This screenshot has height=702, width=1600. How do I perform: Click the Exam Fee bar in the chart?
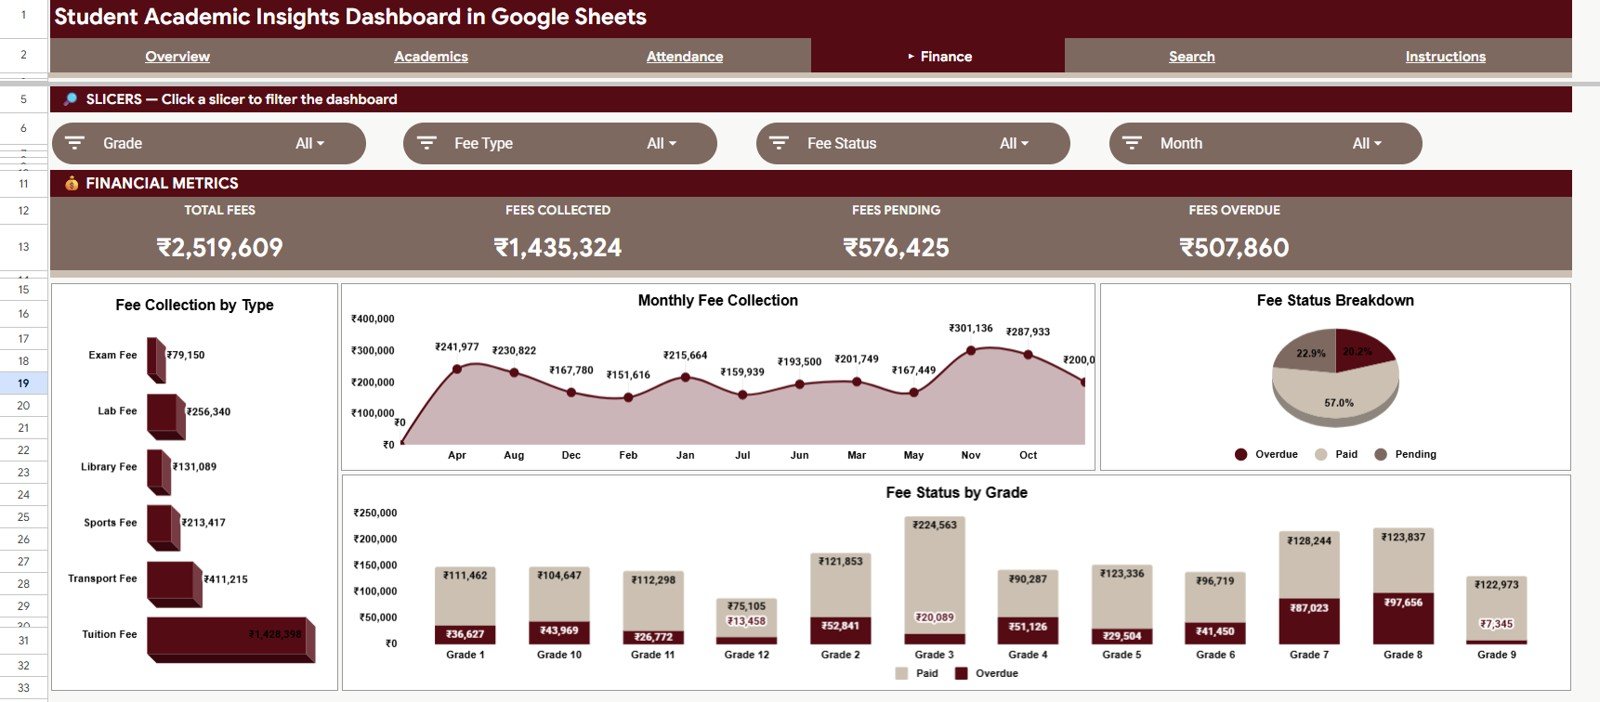point(156,360)
